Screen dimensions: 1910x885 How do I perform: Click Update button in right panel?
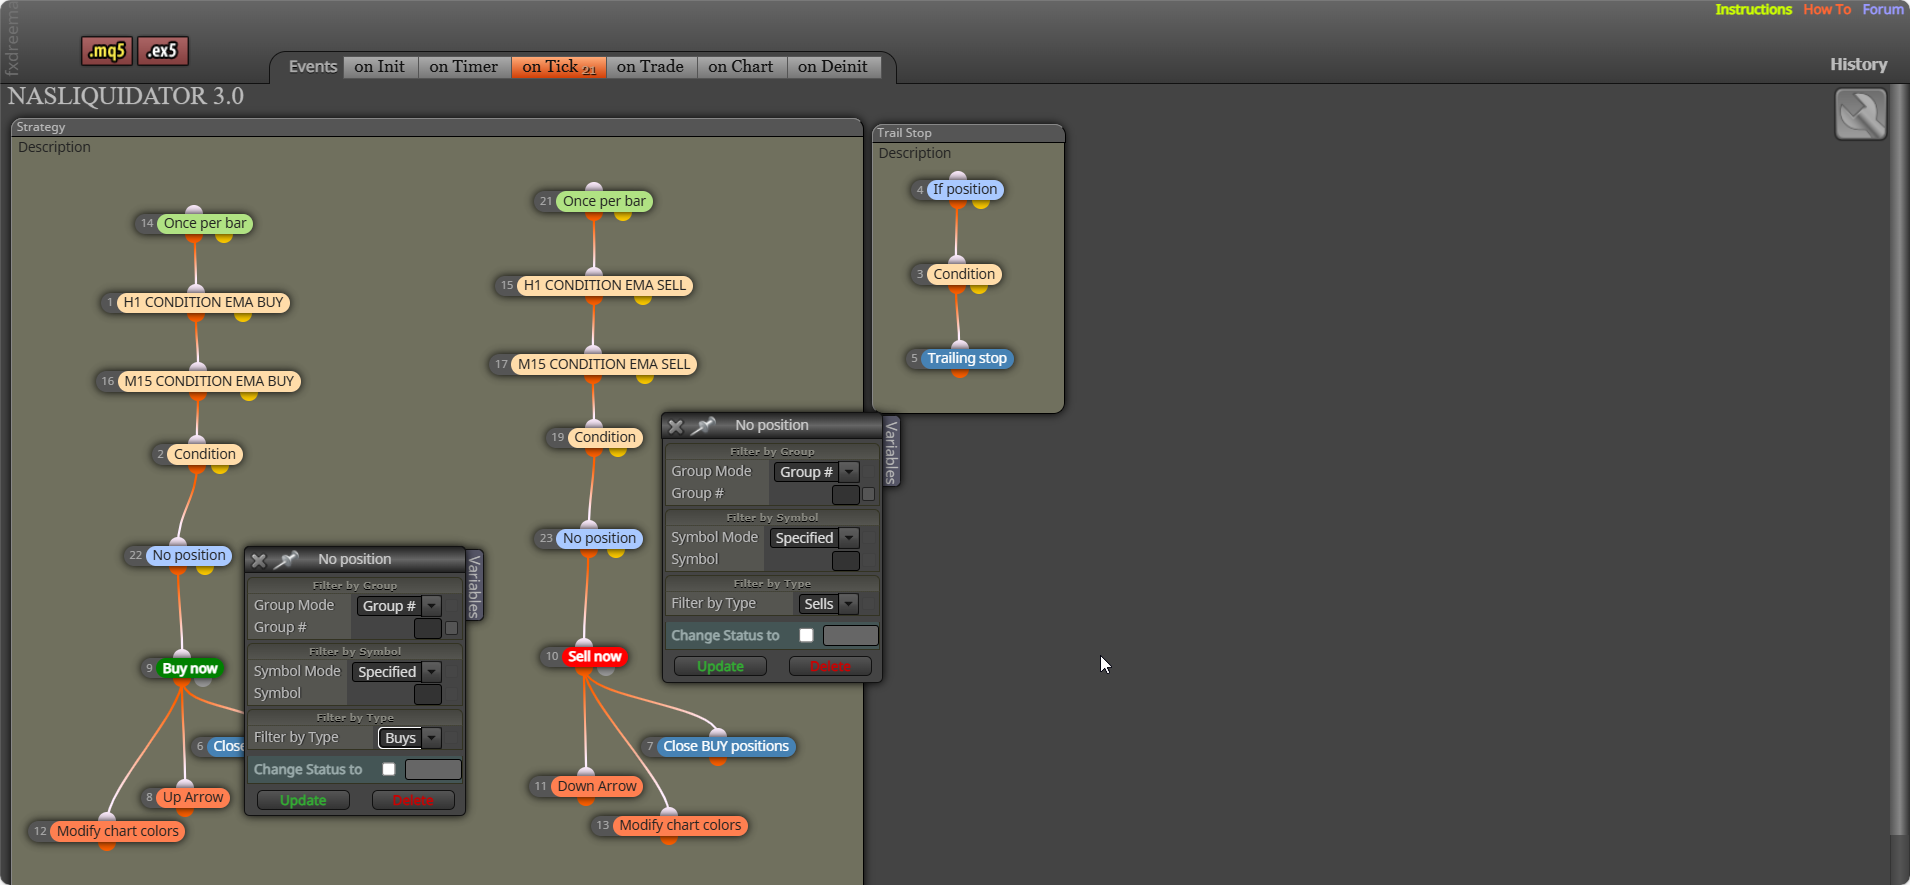[x=720, y=667]
